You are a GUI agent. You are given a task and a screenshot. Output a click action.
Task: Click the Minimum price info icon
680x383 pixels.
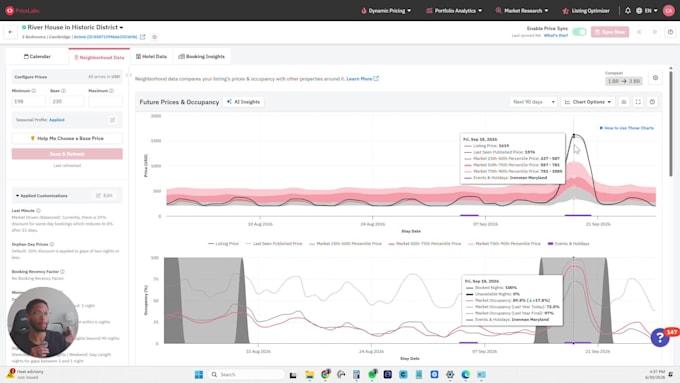click(34, 91)
